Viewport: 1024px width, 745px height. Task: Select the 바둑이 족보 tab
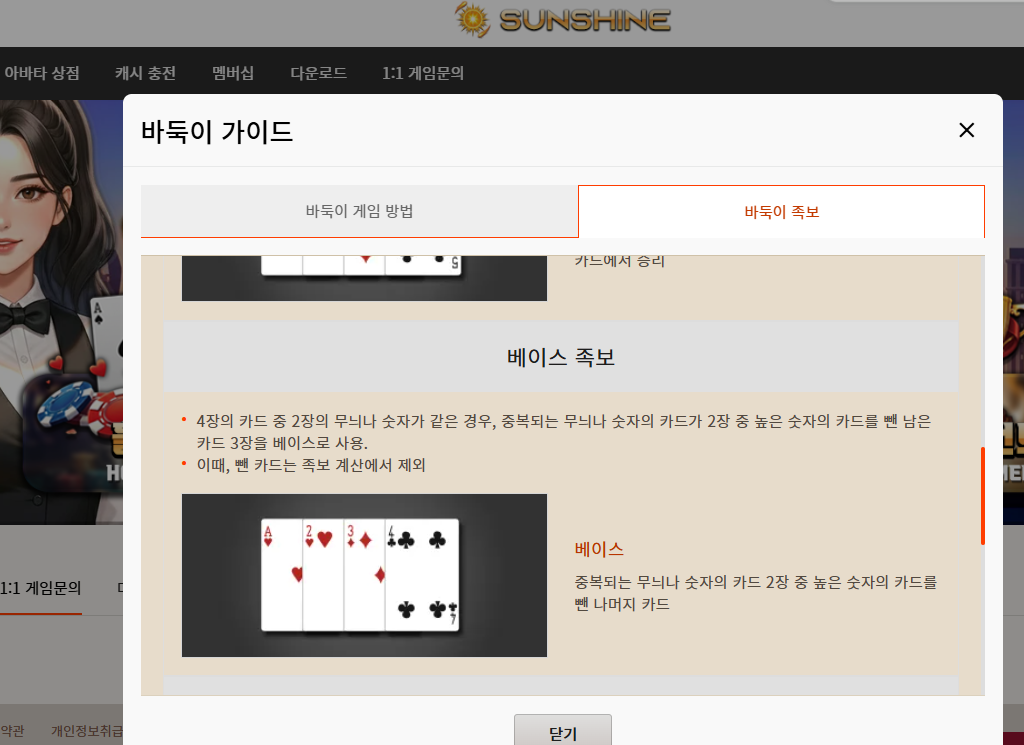tap(781, 212)
